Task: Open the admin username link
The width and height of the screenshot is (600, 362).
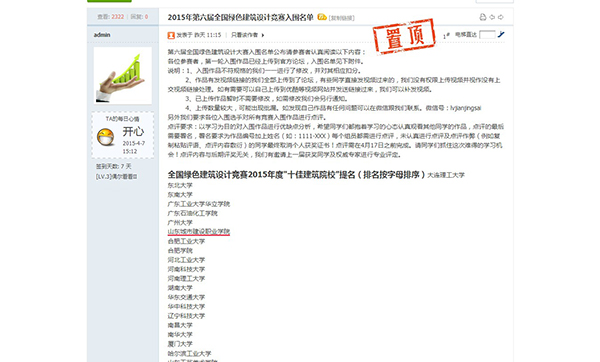Action: [102, 35]
